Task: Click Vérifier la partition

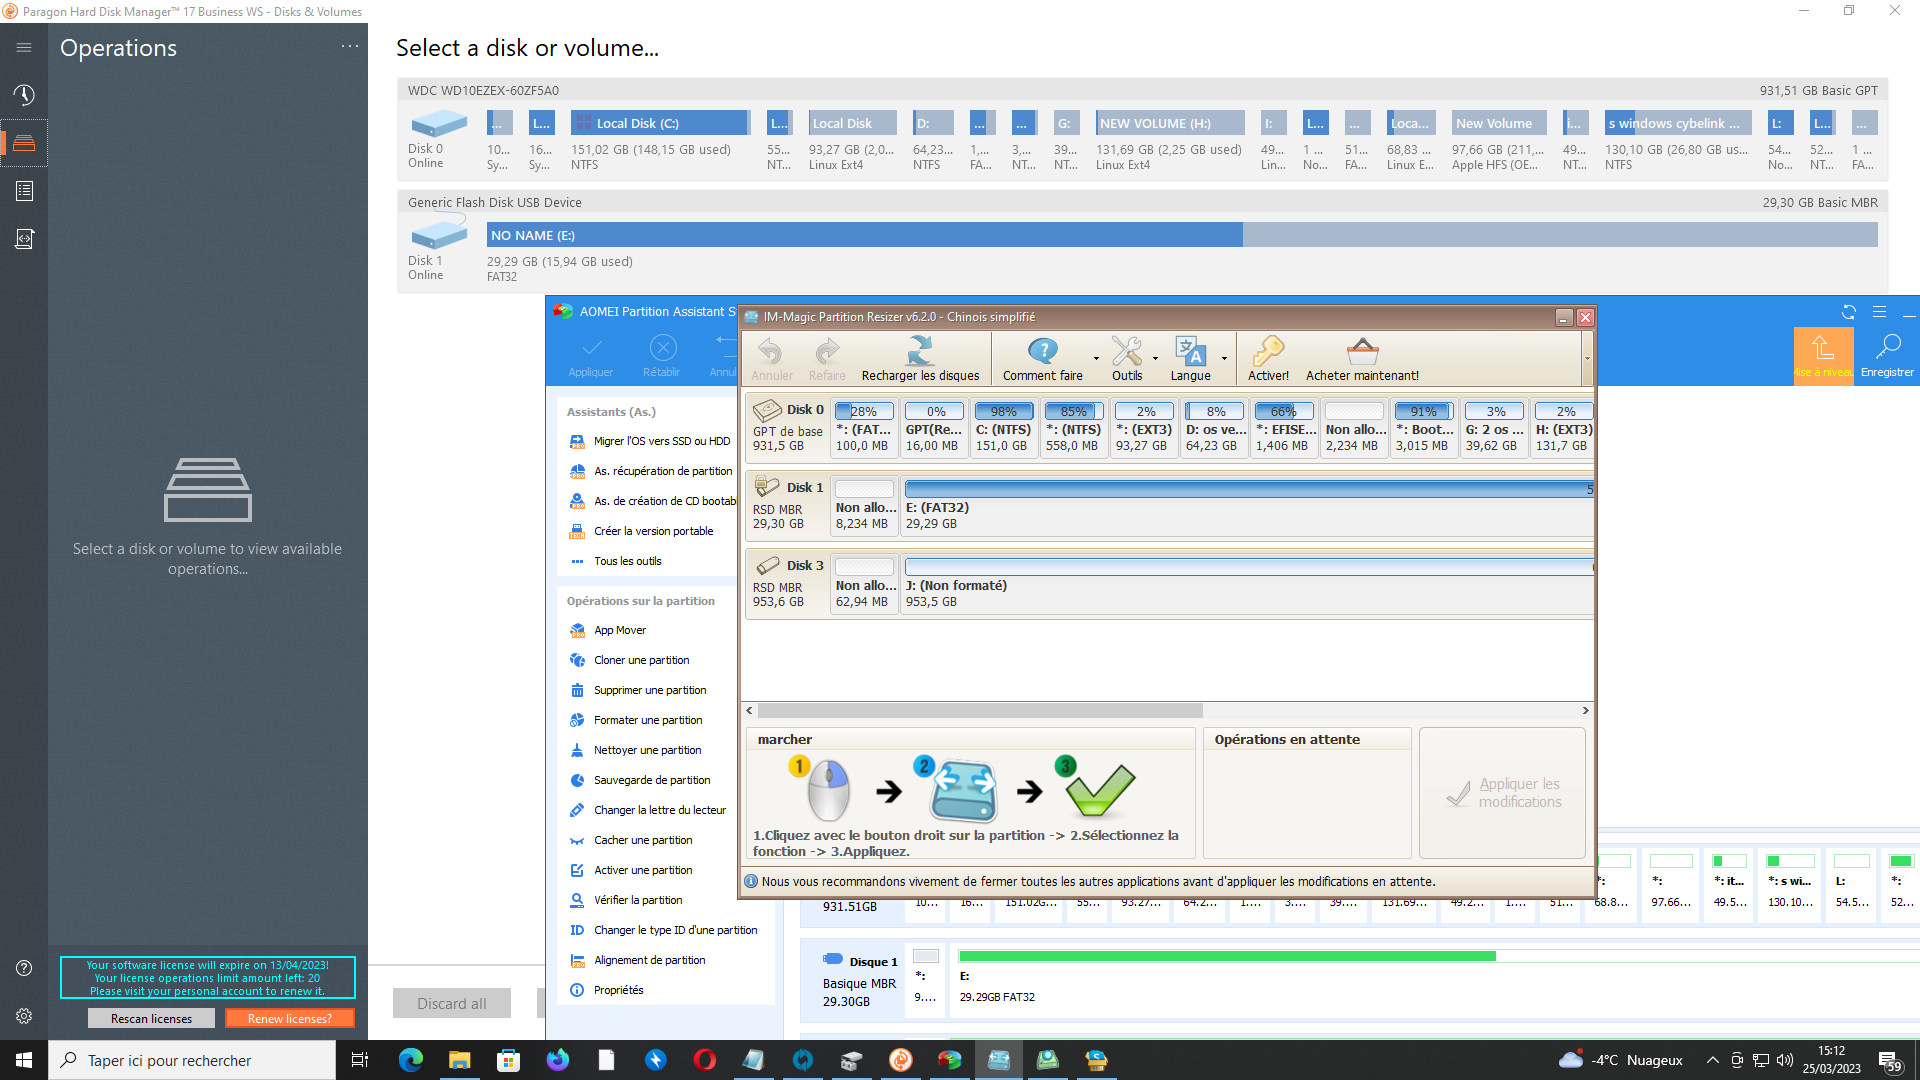Action: pos(626,900)
